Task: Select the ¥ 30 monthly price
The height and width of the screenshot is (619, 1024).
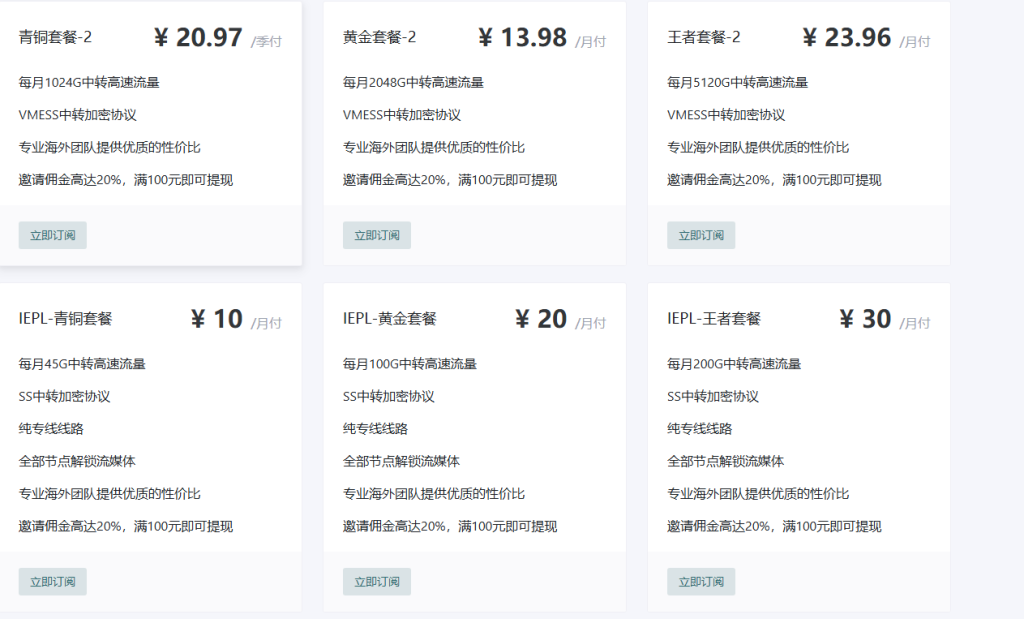Action: 865,319
